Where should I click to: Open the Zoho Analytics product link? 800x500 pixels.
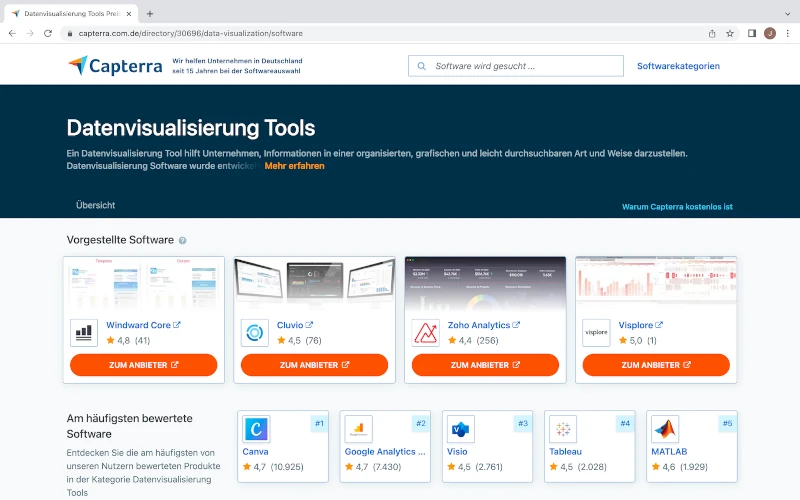point(484,325)
